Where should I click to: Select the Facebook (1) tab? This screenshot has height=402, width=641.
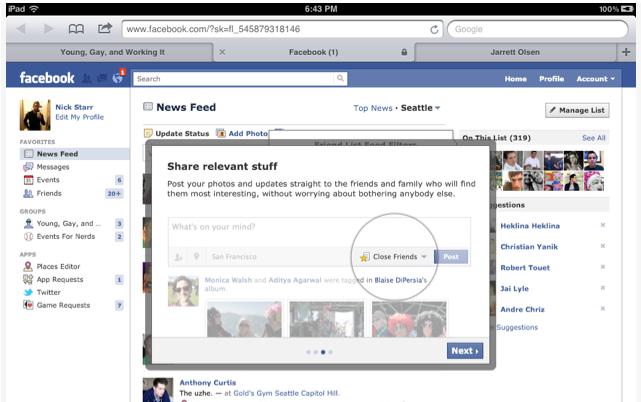[x=313, y=52]
